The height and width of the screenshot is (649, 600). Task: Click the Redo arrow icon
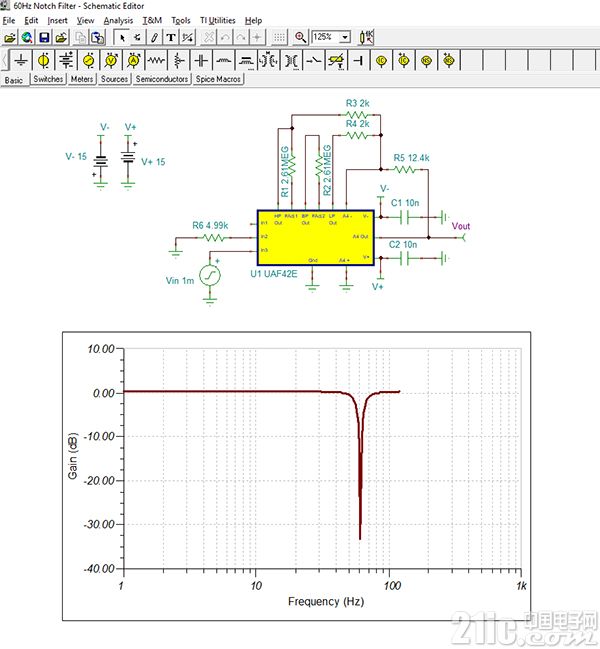coord(241,38)
